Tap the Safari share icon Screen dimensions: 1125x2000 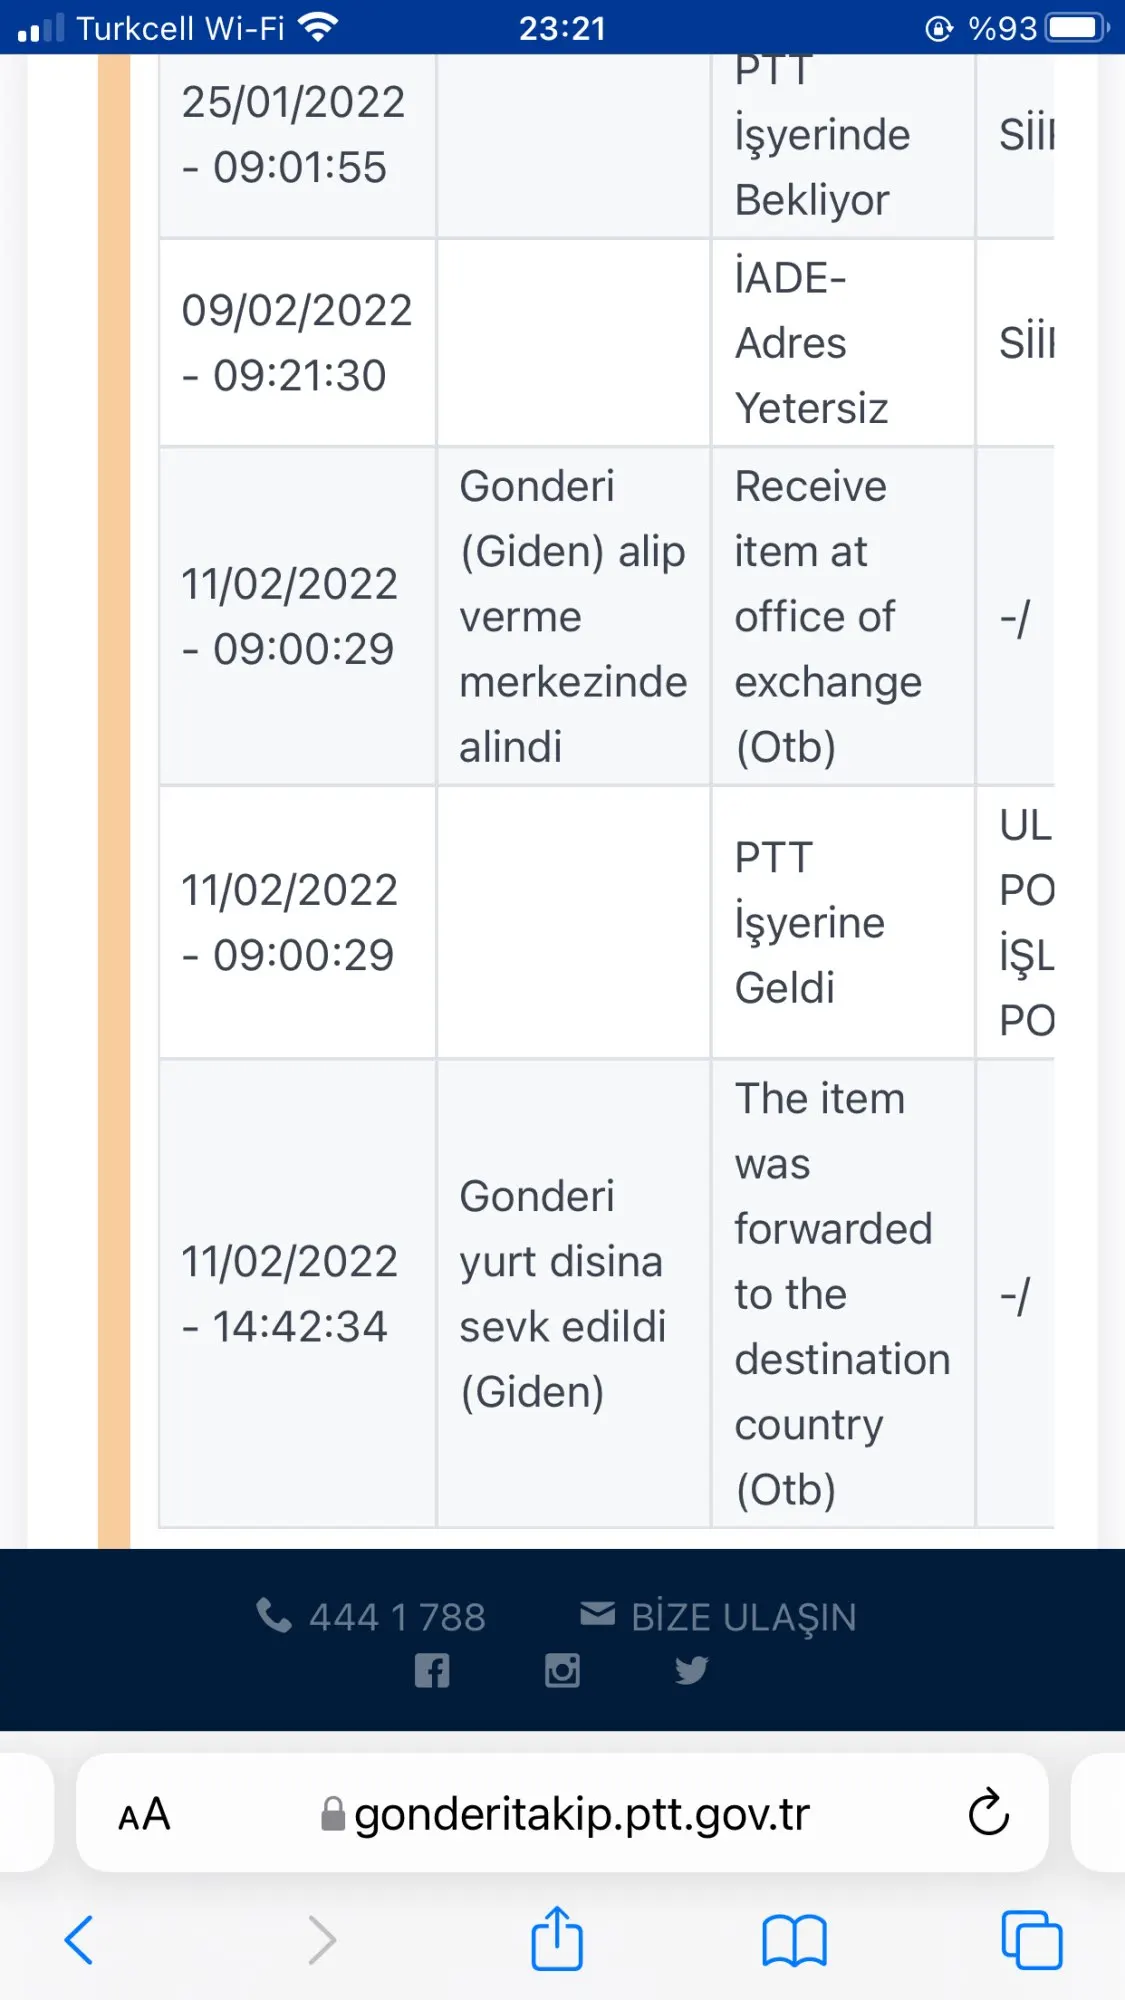point(557,1940)
